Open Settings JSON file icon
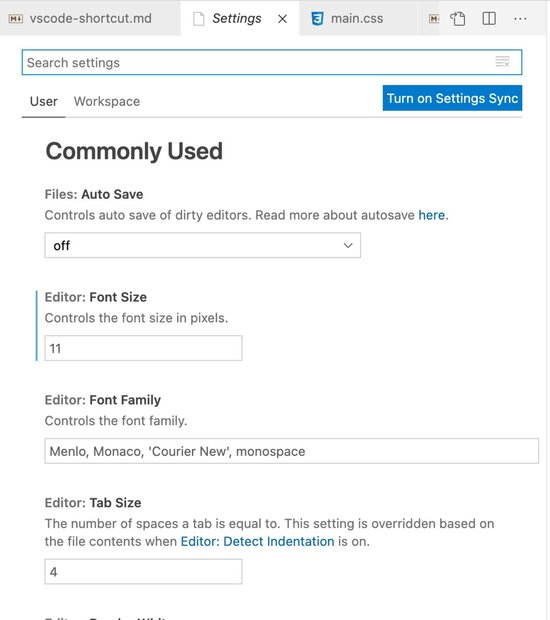The image size is (550, 620). point(457,19)
